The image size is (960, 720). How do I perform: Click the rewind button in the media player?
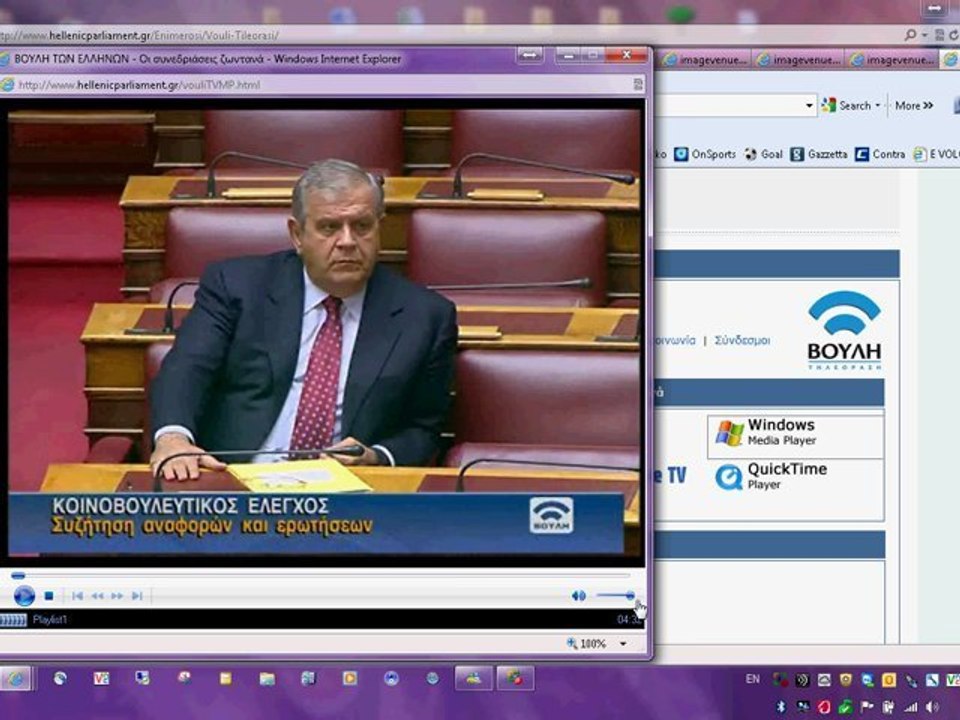[x=97, y=596]
